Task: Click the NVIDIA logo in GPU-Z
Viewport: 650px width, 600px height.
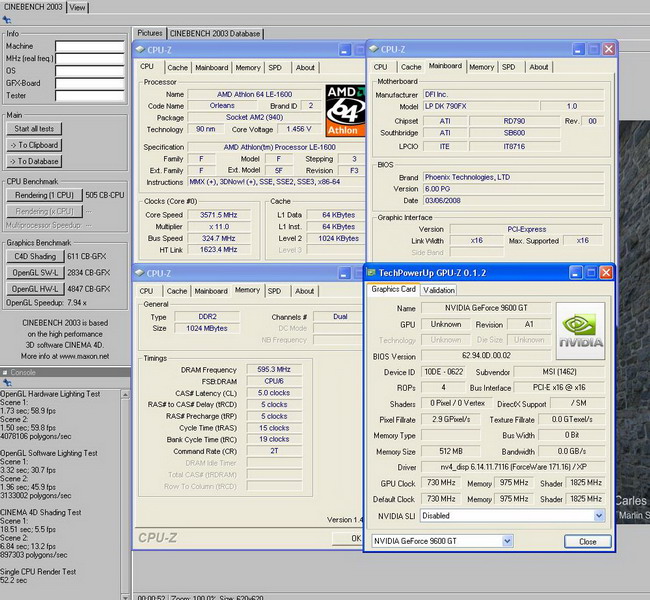Action: tap(581, 329)
